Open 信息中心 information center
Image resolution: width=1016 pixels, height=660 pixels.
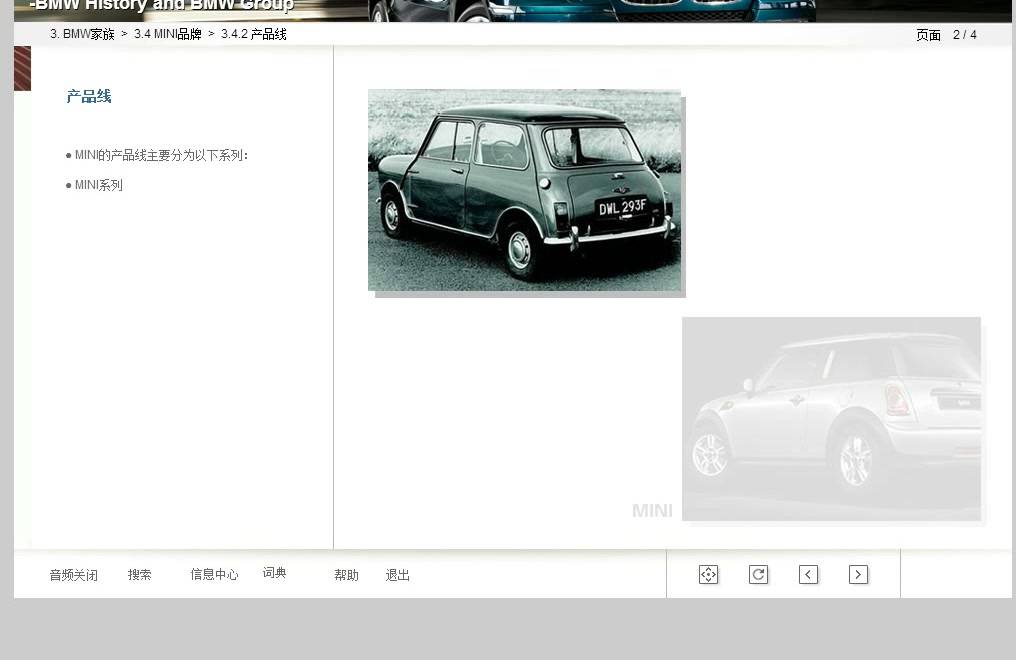214,575
